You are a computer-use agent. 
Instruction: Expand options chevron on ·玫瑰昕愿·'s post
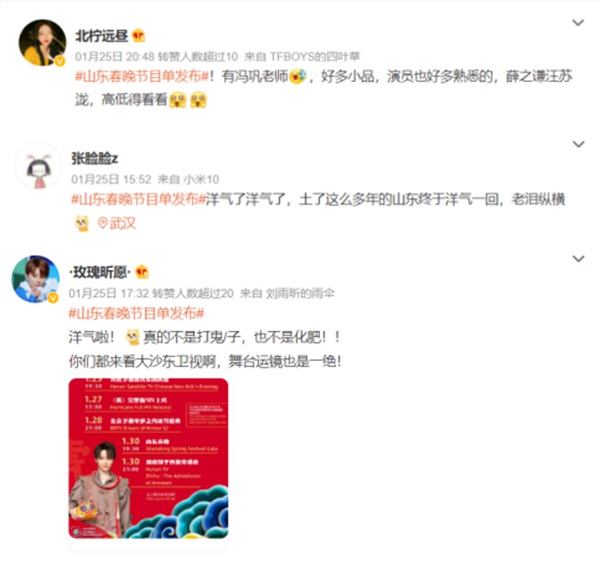(x=578, y=259)
